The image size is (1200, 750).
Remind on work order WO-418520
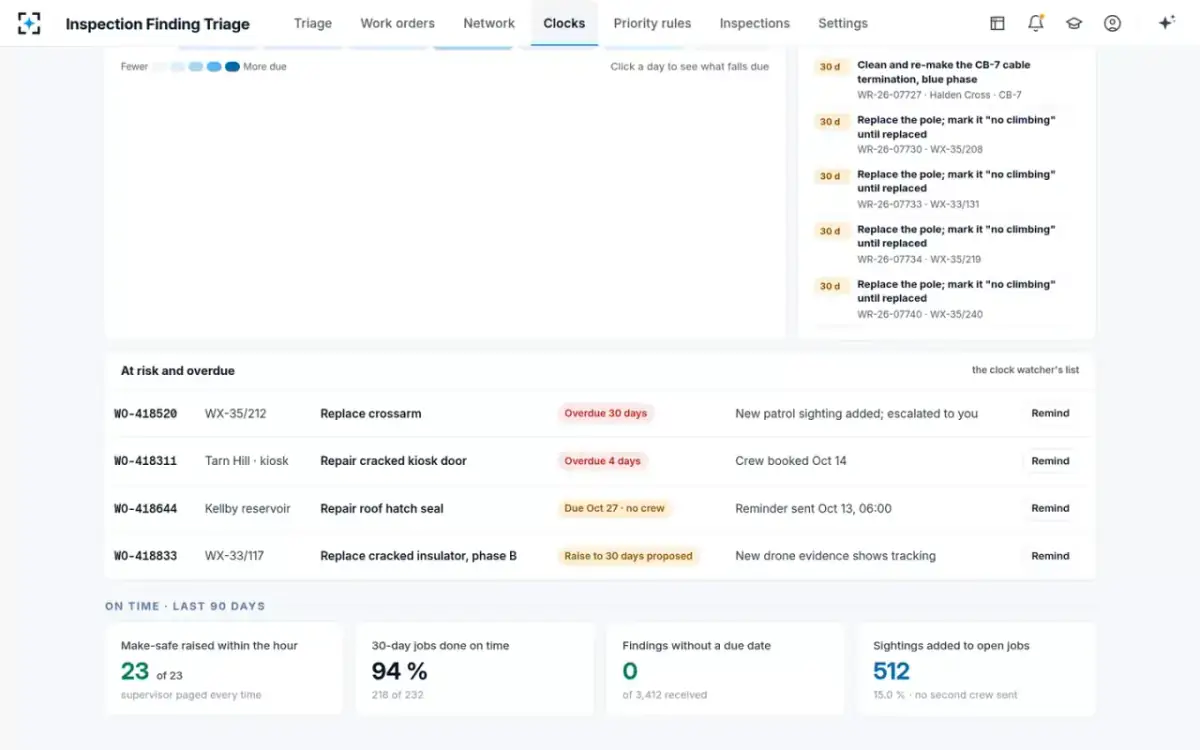1050,413
